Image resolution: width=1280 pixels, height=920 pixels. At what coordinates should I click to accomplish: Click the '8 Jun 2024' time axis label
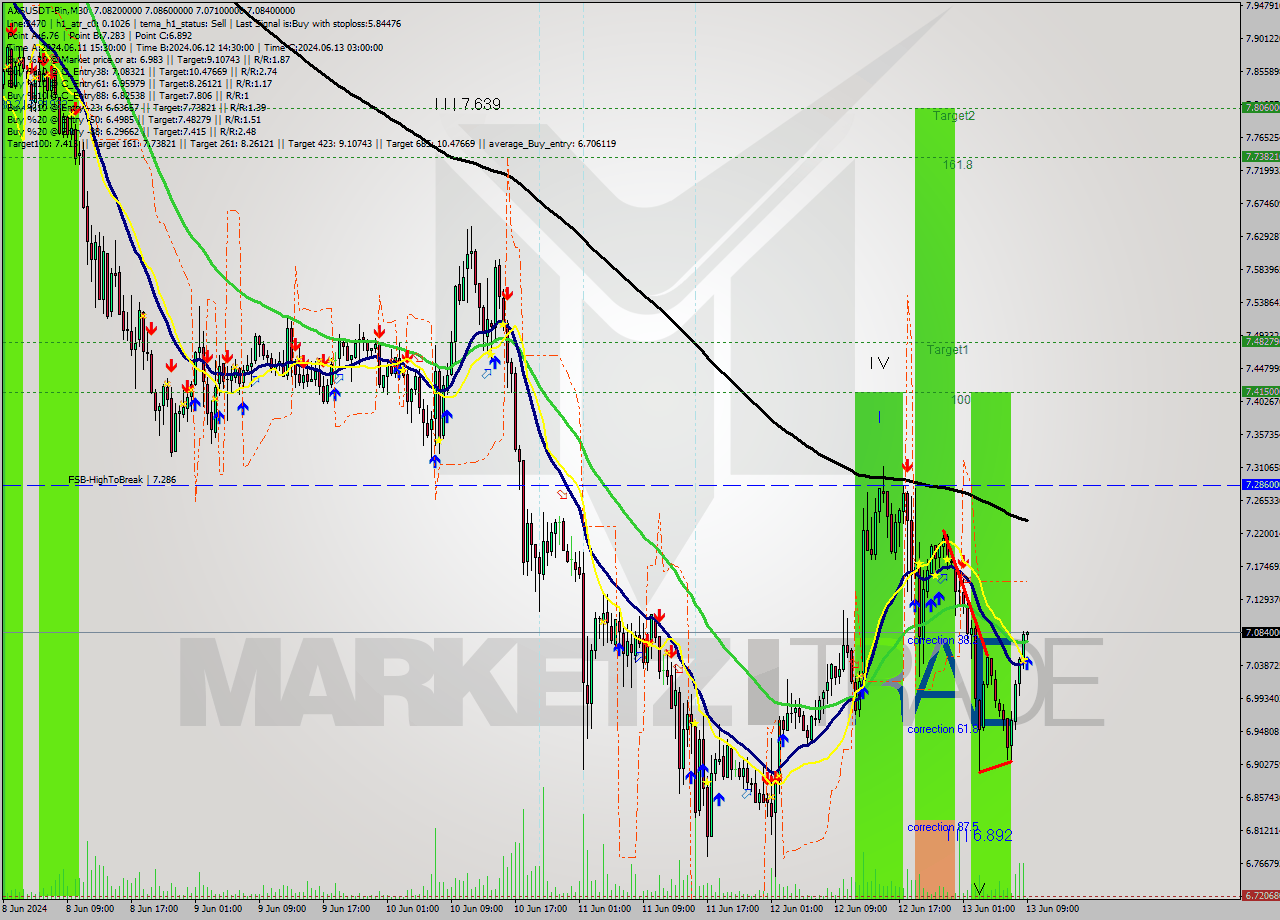tap(24, 909)
